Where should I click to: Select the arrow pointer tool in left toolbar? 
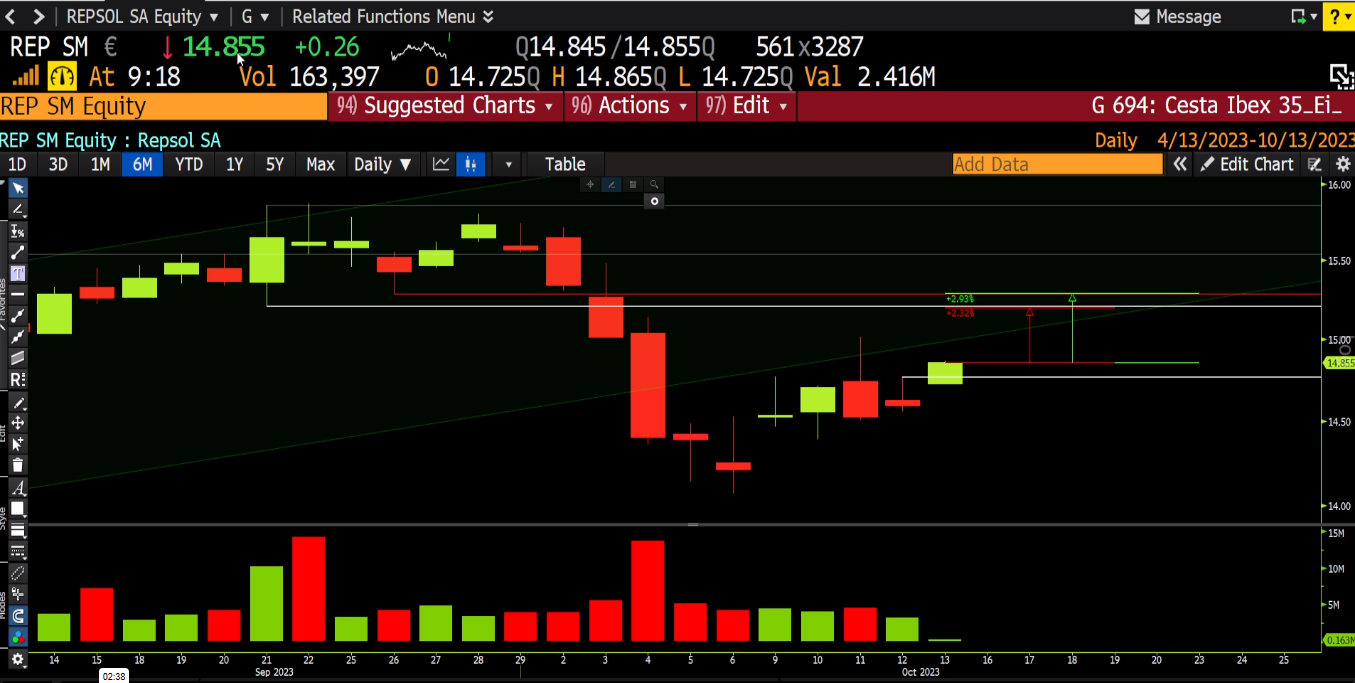click(x=18, y=188)
